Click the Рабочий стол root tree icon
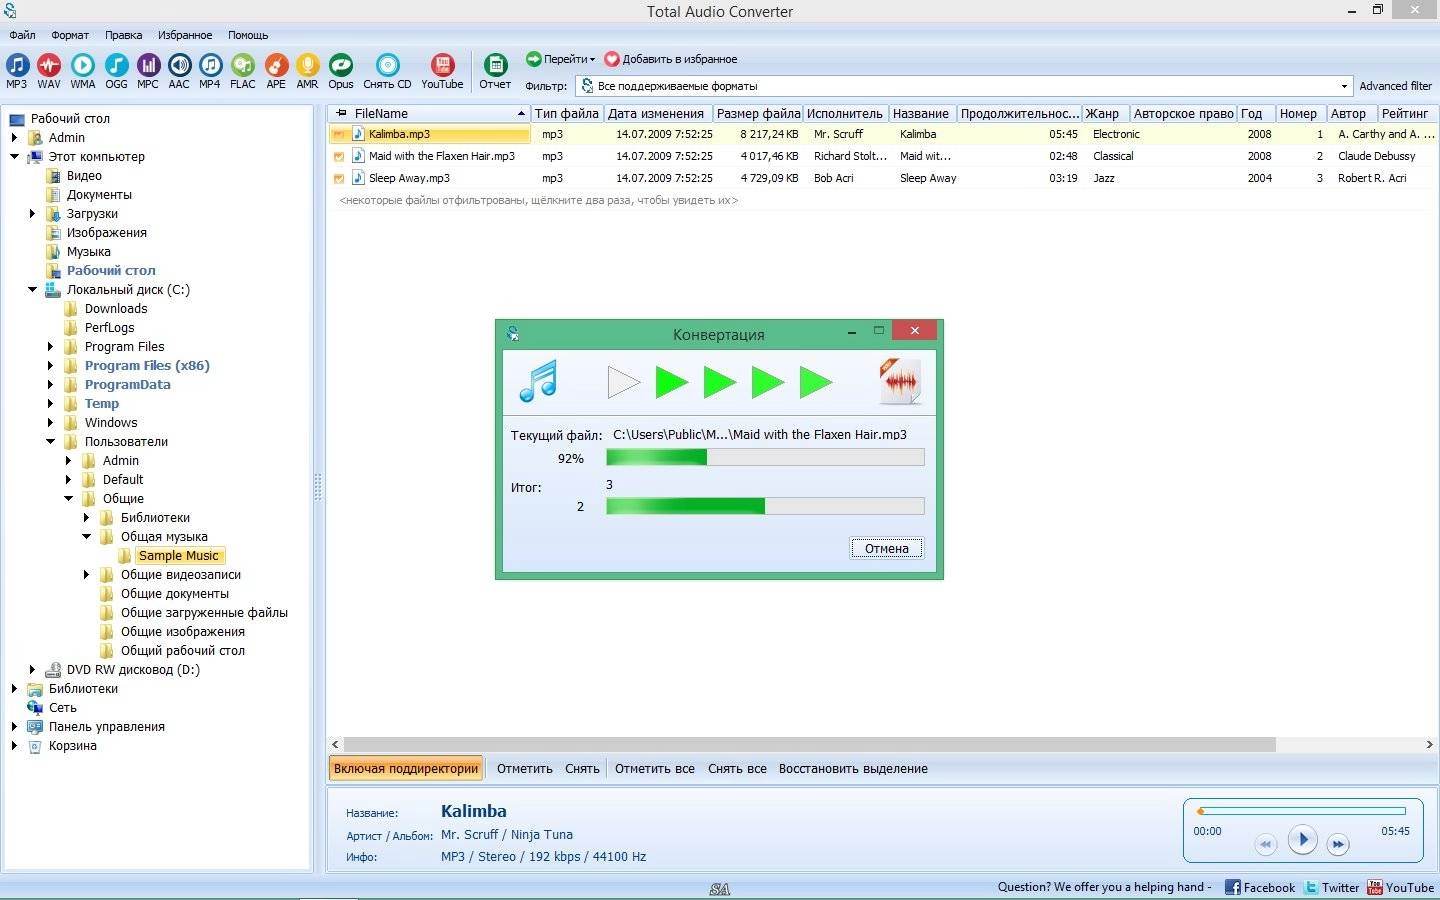This screenshot has height=900, width=1440. pyautogui.click(x=16, y=119)
